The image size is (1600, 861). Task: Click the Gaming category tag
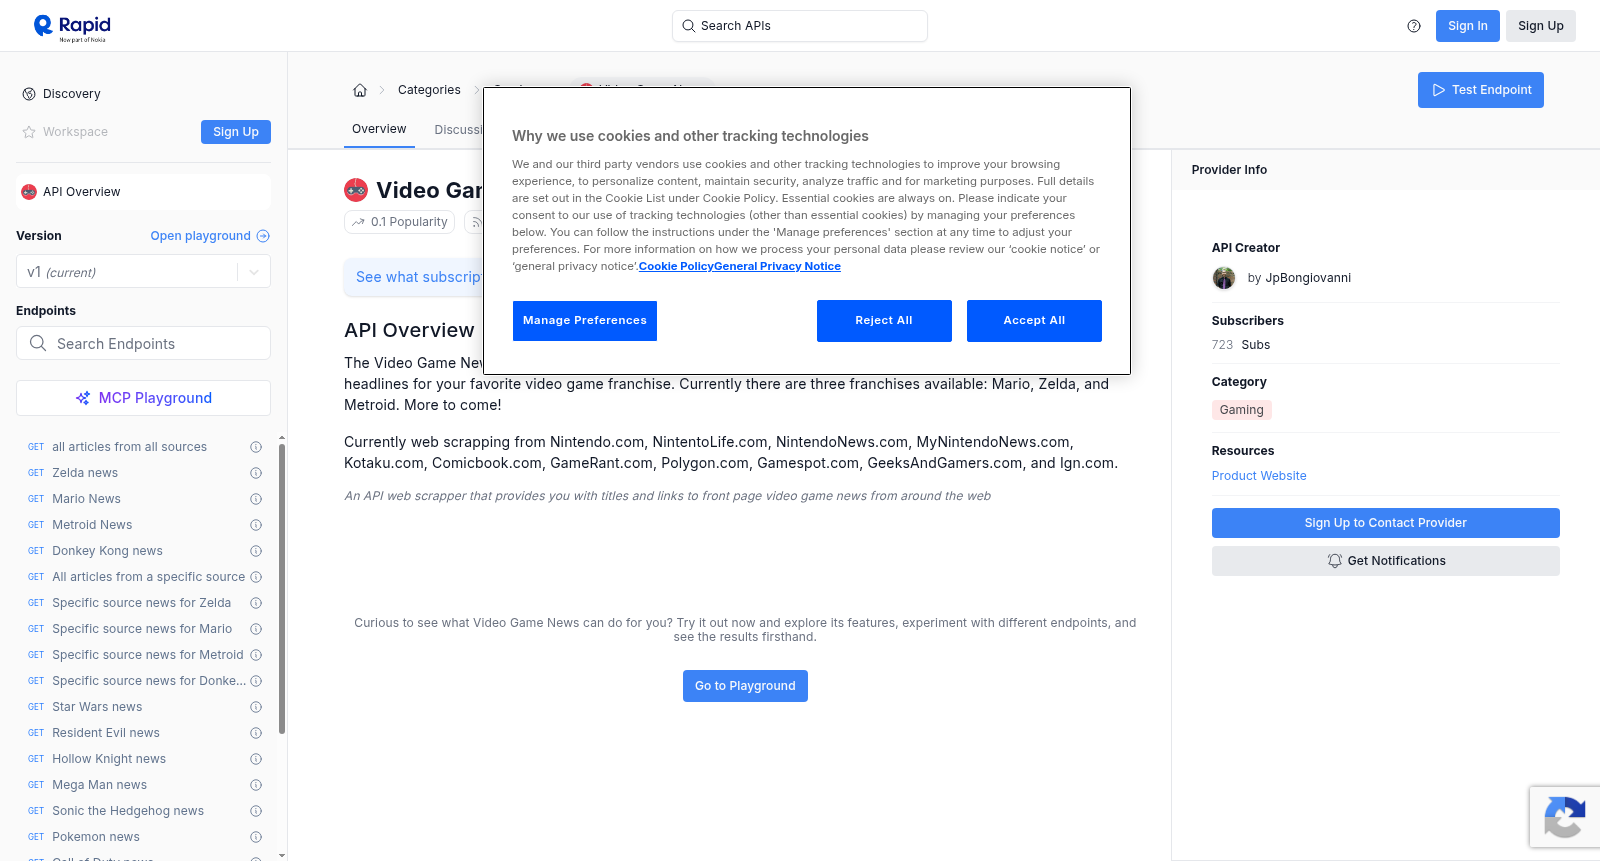[x=1242, y=410]
